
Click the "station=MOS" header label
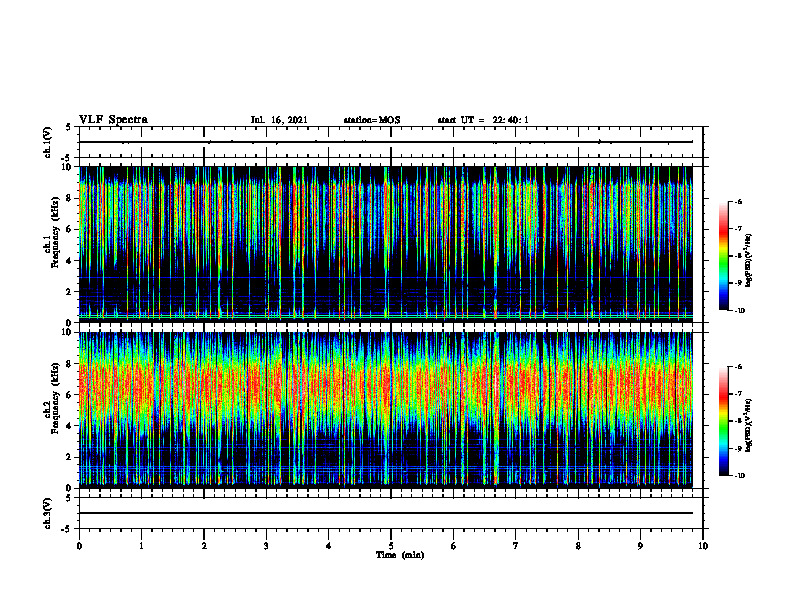point(372,120)
